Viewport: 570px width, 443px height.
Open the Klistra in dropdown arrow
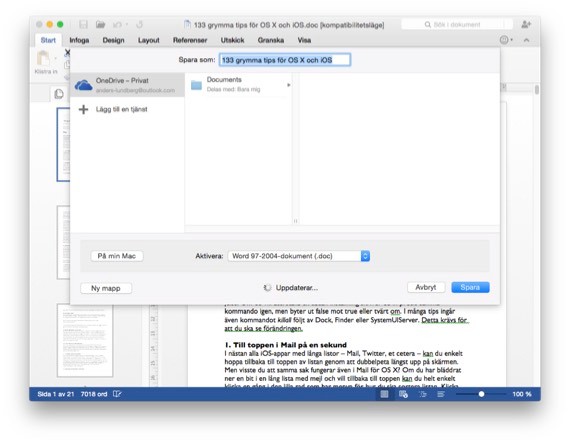click(x=56, y=58)
